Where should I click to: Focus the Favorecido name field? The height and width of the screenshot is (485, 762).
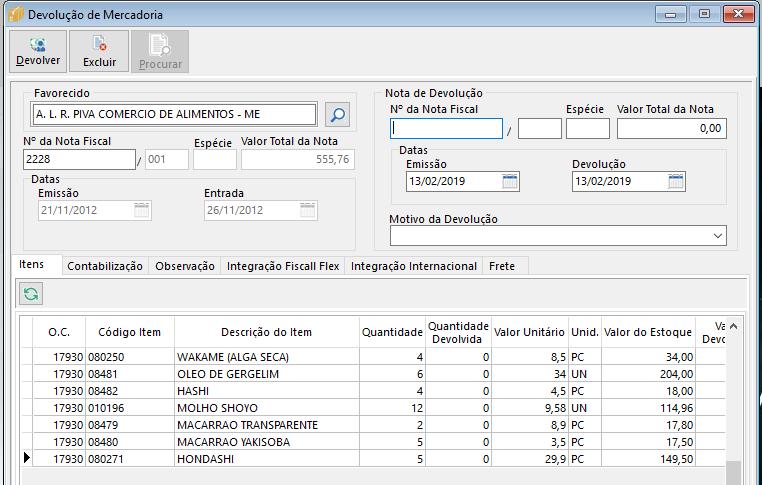173,114
